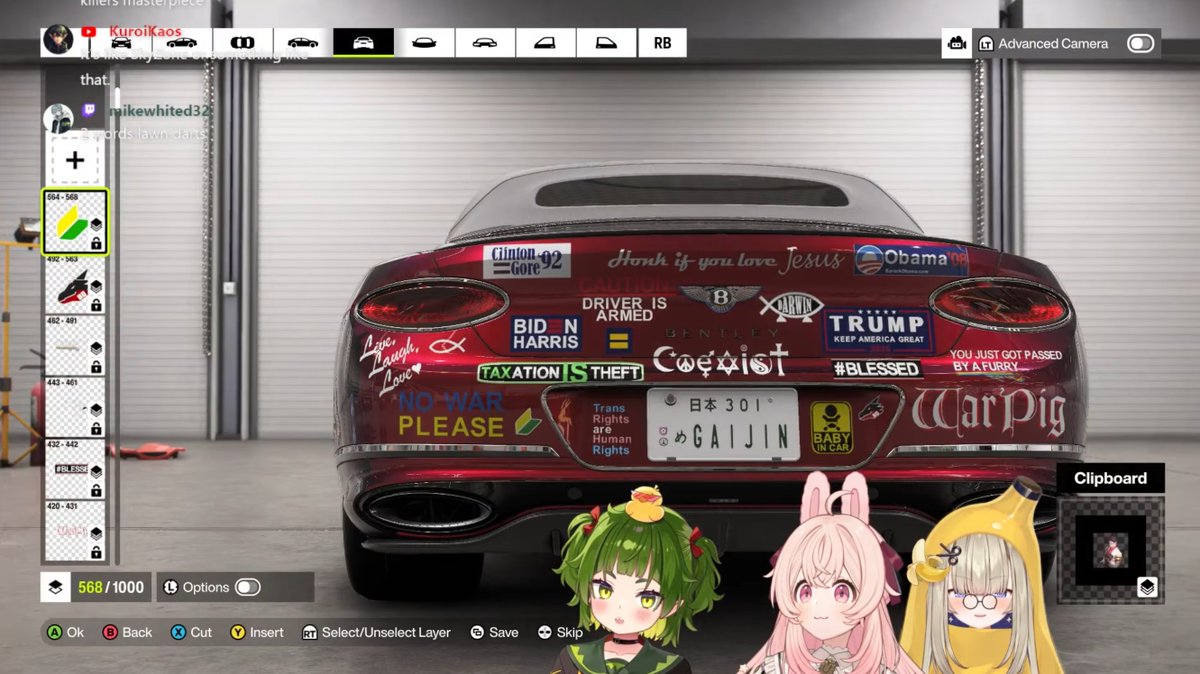Click the Clipboard header label

tap(1110, 478)
